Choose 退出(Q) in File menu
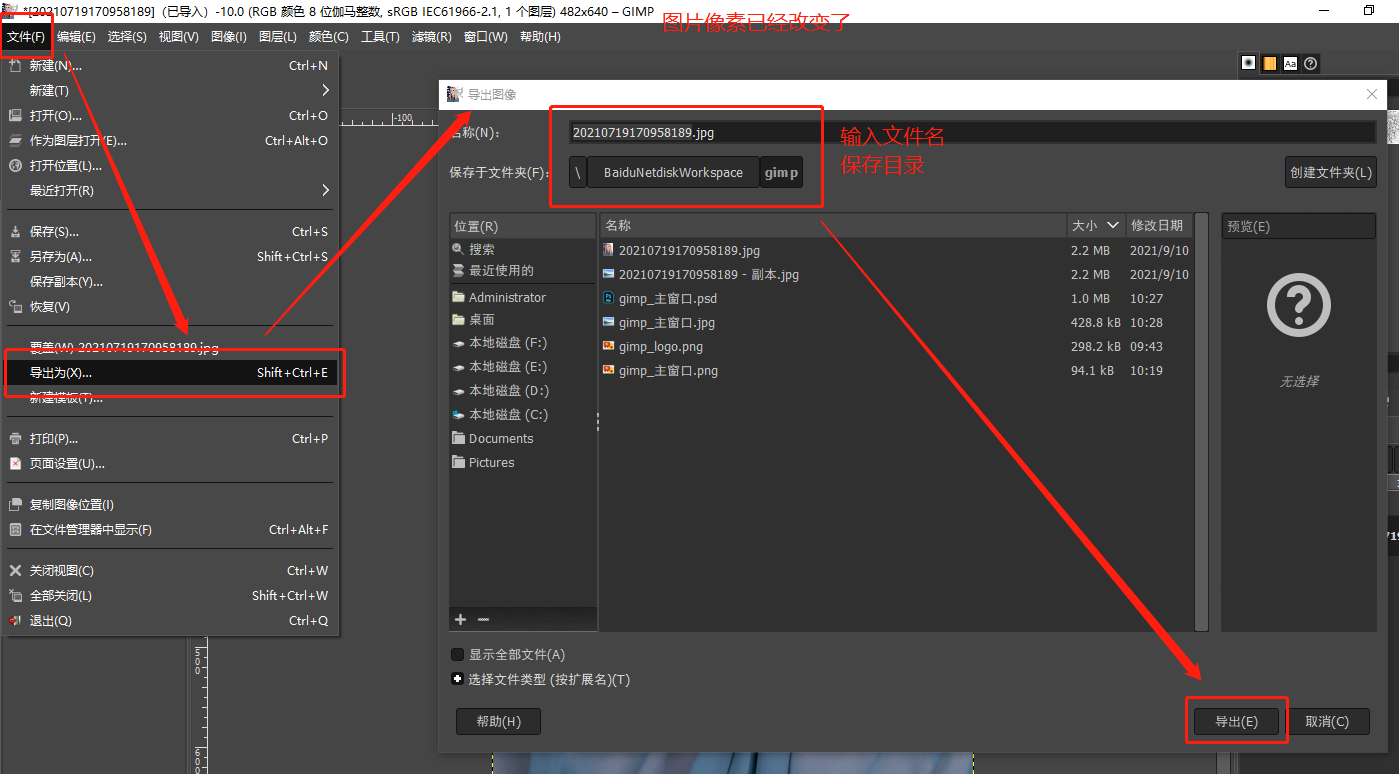The image size is (1399, 774). pos(172,621)
